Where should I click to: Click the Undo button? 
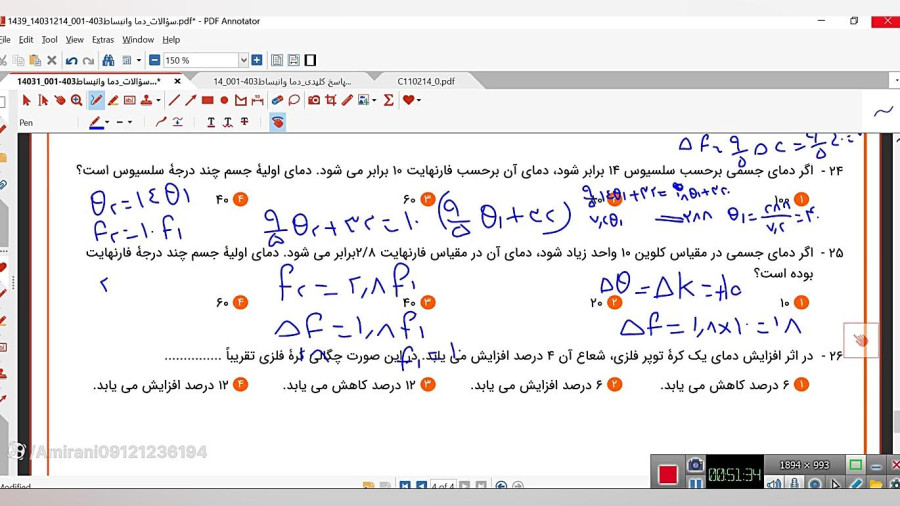click(x=71, y=60)
